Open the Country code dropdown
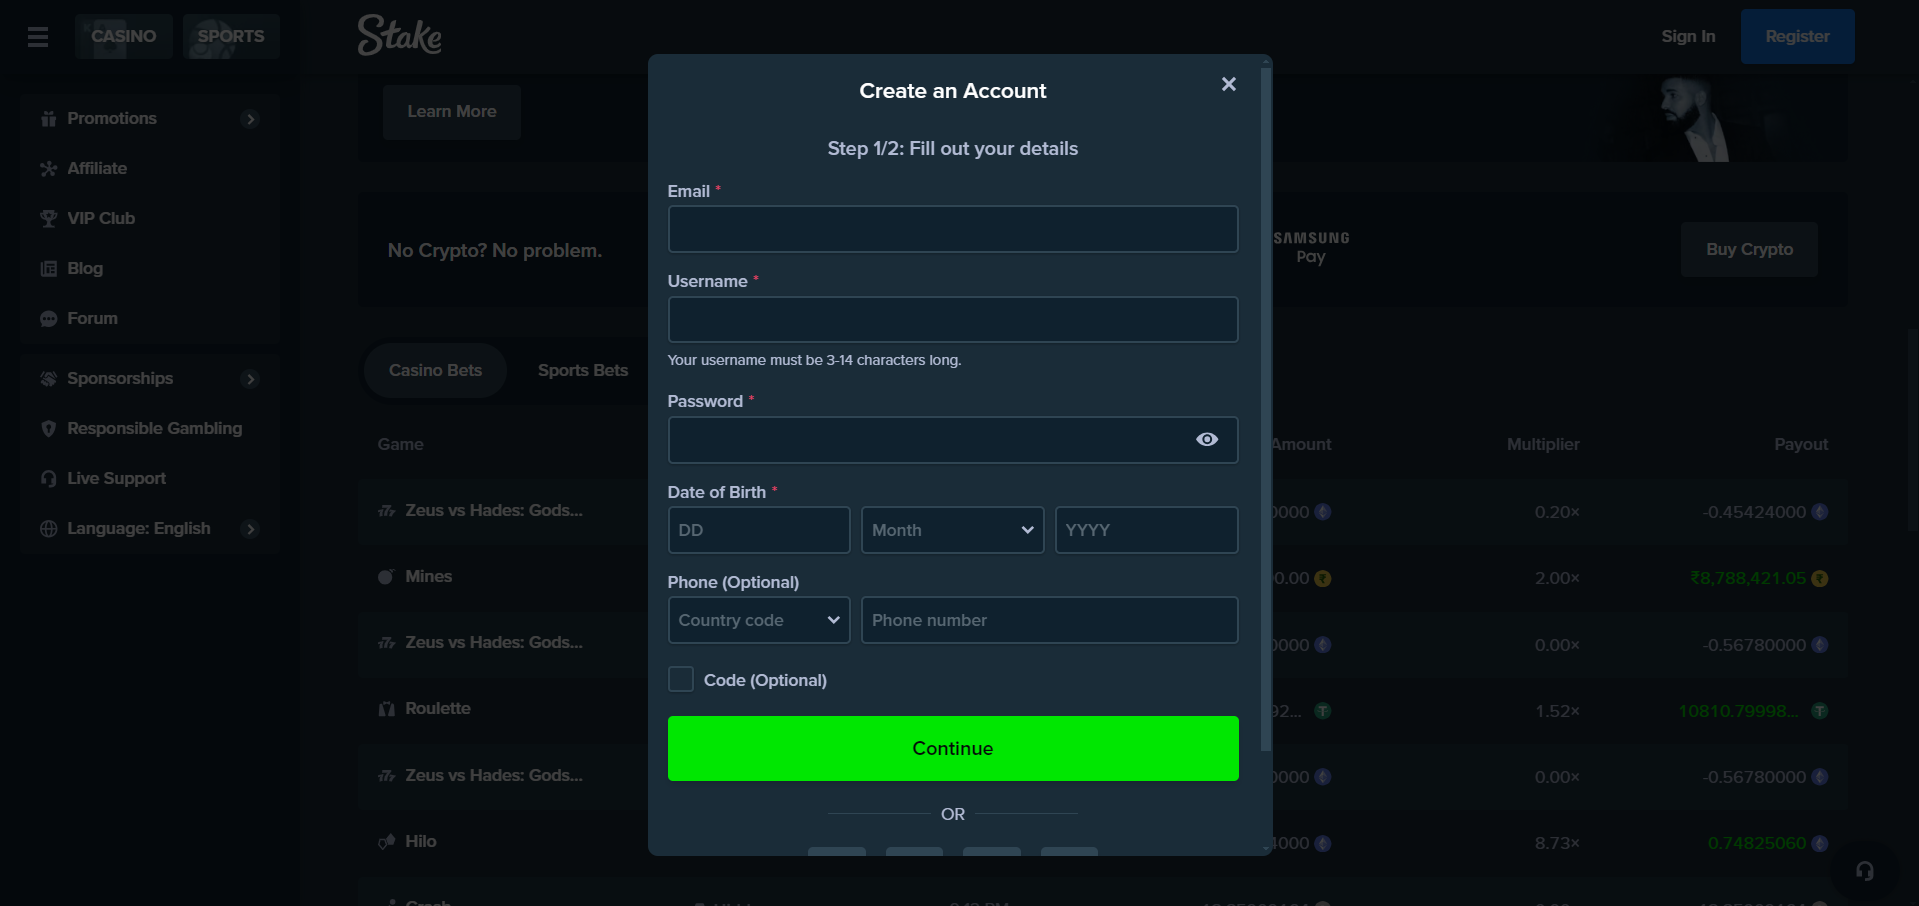 coord(758,620)
